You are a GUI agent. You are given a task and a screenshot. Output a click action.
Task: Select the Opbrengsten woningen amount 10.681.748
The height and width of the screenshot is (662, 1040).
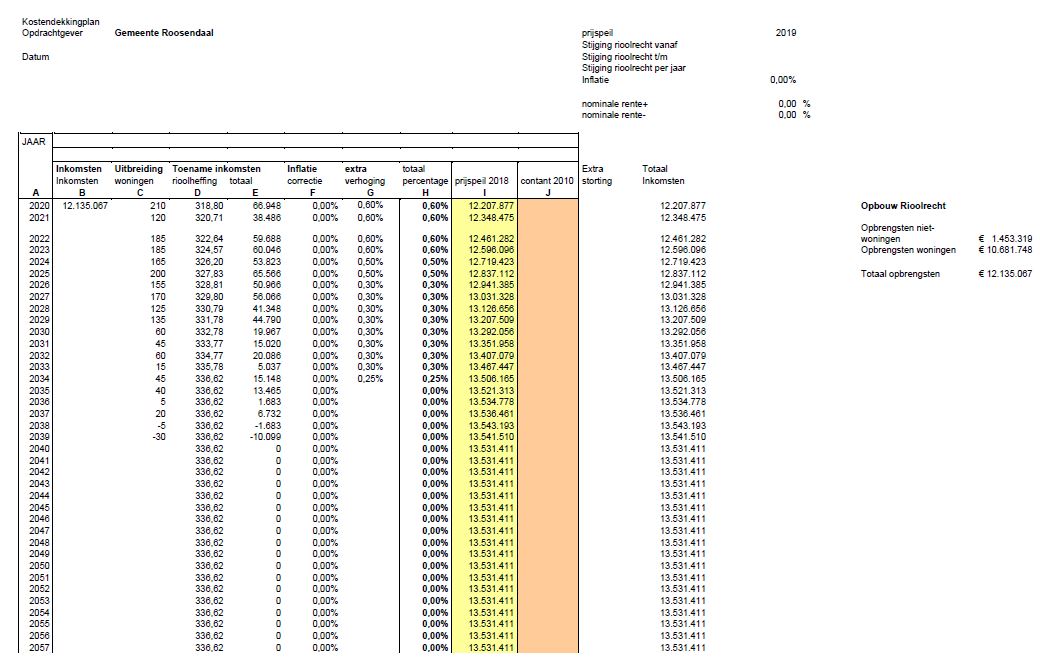pyautogui.click(x=1005, y=249)
